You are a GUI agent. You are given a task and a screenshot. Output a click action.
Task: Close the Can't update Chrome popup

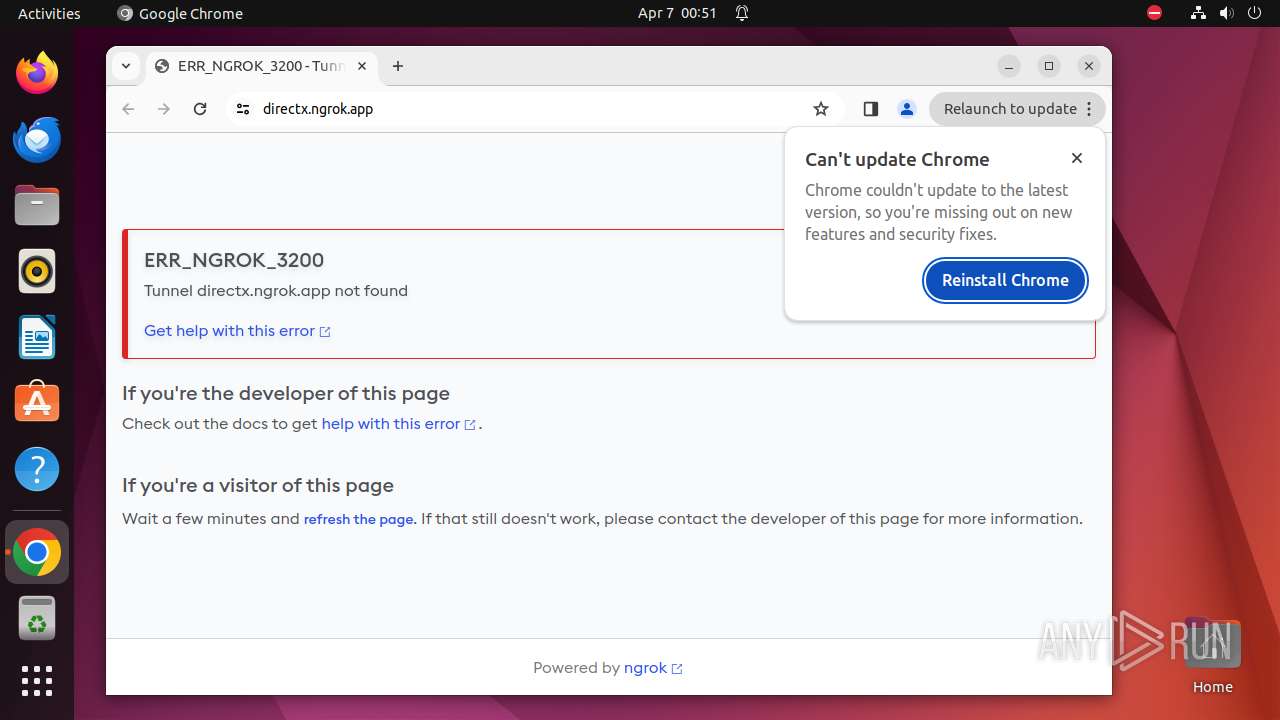[1077, 158]
